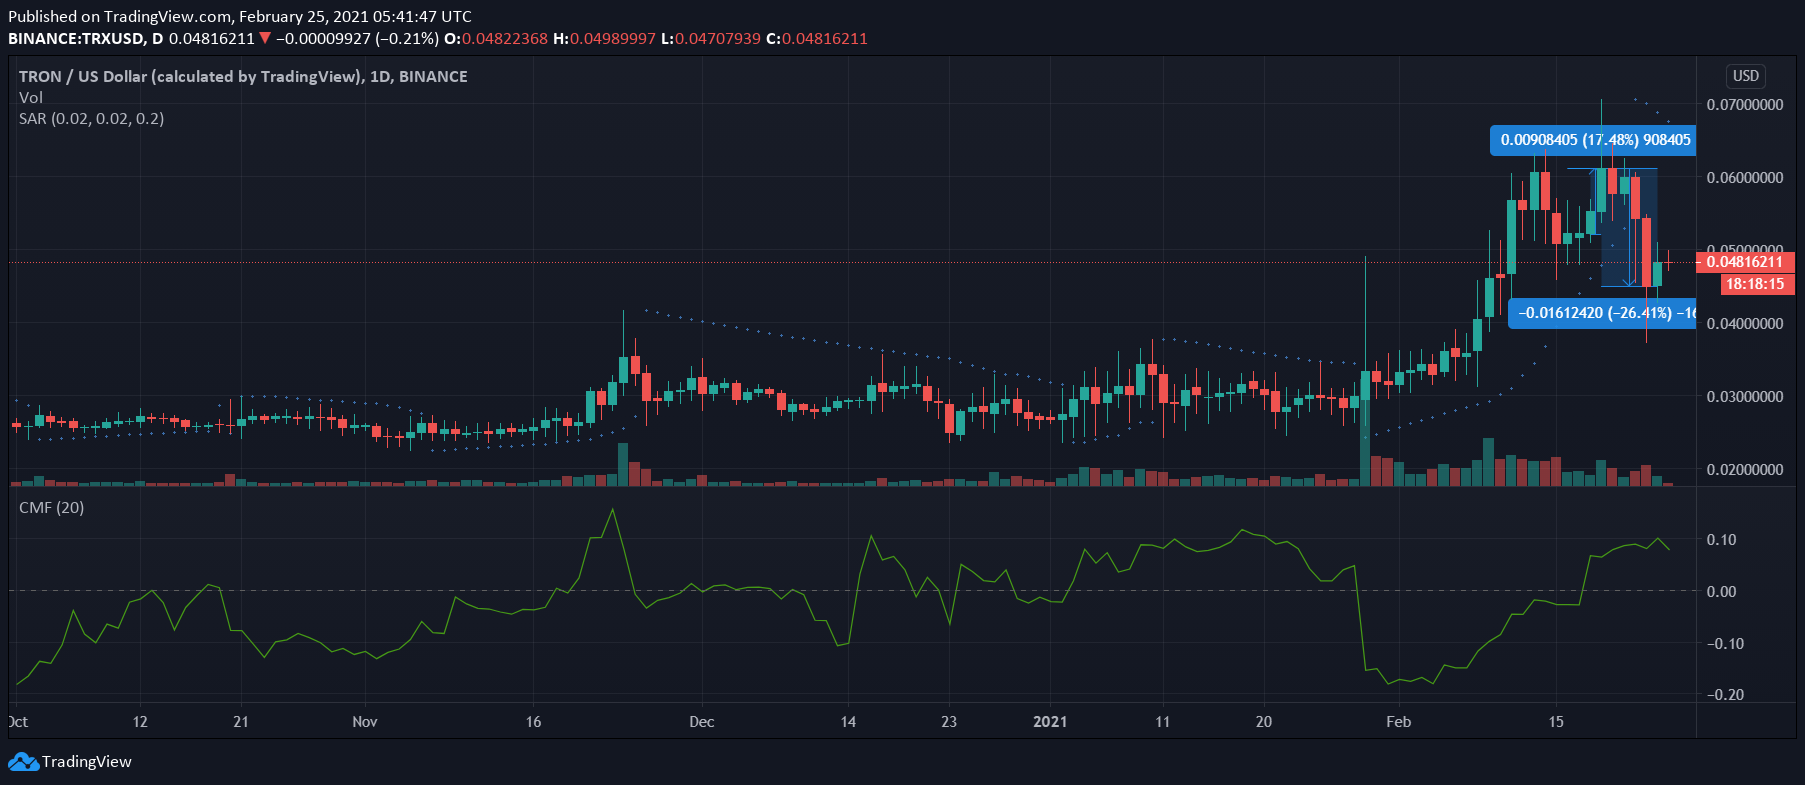Select the 17.48% price range measurement label
1805x785 pixels.
pyautogui.click(x=1595, y=140)
